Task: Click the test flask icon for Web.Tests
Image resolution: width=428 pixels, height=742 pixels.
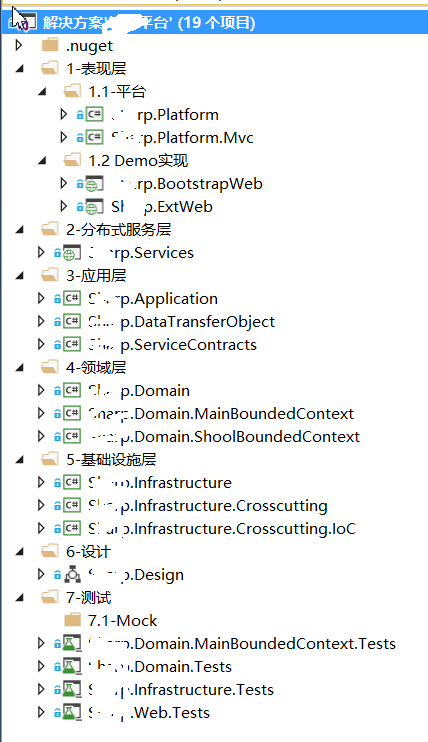Action: point(72,713)
